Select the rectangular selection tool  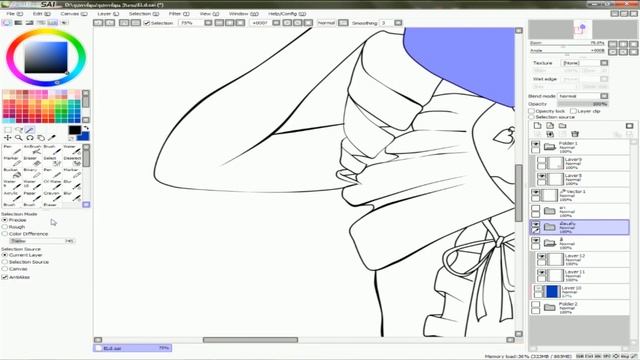click(x=8, y=130)
